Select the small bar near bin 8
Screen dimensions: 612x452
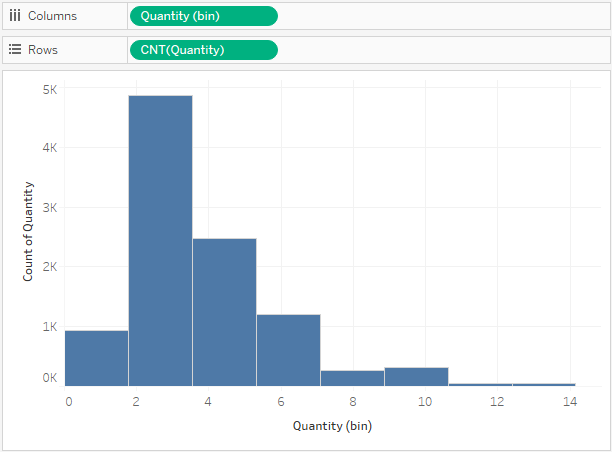click(352, 378)
